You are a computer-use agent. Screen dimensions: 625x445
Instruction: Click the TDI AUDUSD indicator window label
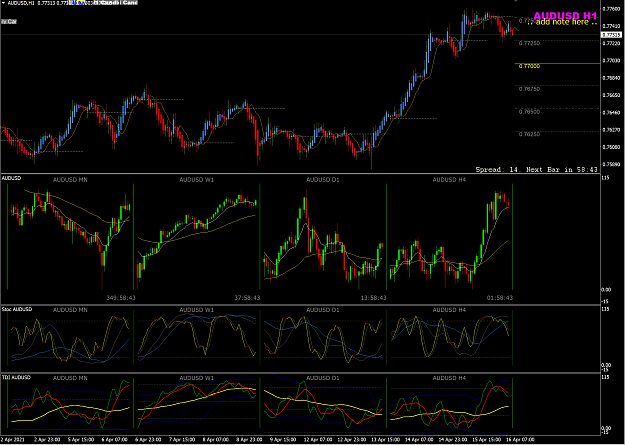pyautogui.click(x=16, y=377)
